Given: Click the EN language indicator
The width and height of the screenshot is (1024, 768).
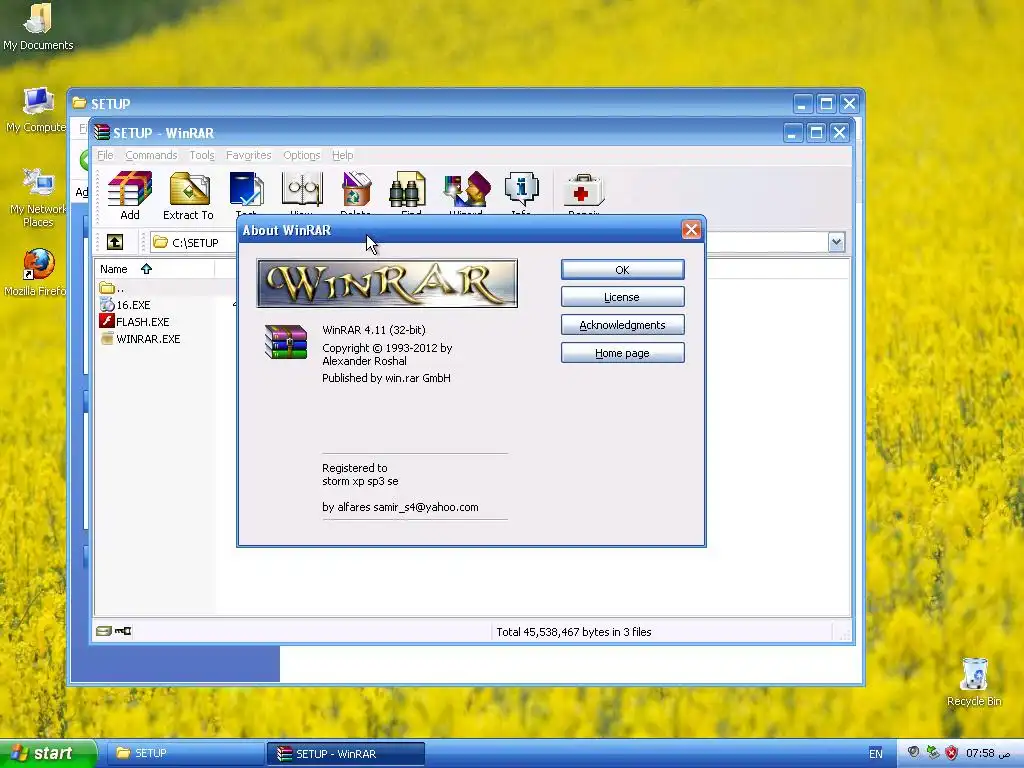Looking at the screenshot, I should click(x=876, y=754).
